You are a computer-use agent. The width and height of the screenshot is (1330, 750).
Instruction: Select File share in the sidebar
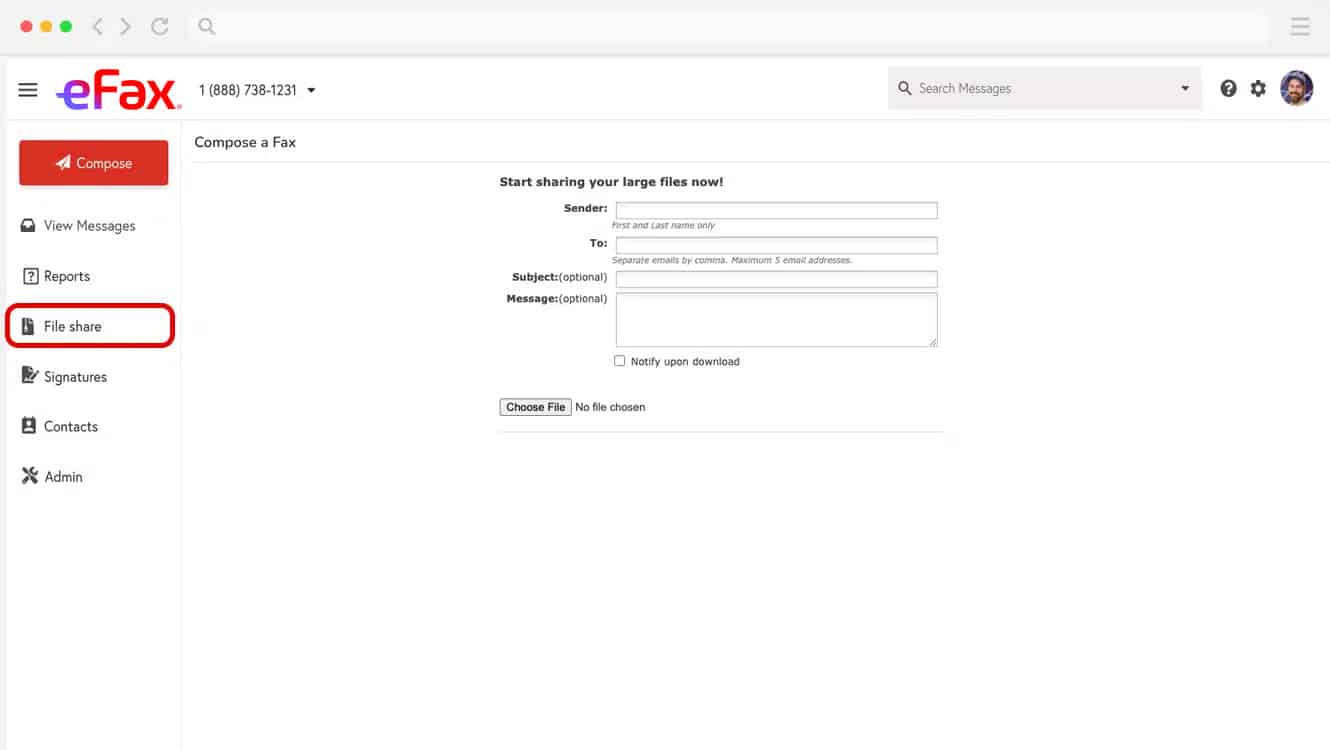[x=72, y=327]
